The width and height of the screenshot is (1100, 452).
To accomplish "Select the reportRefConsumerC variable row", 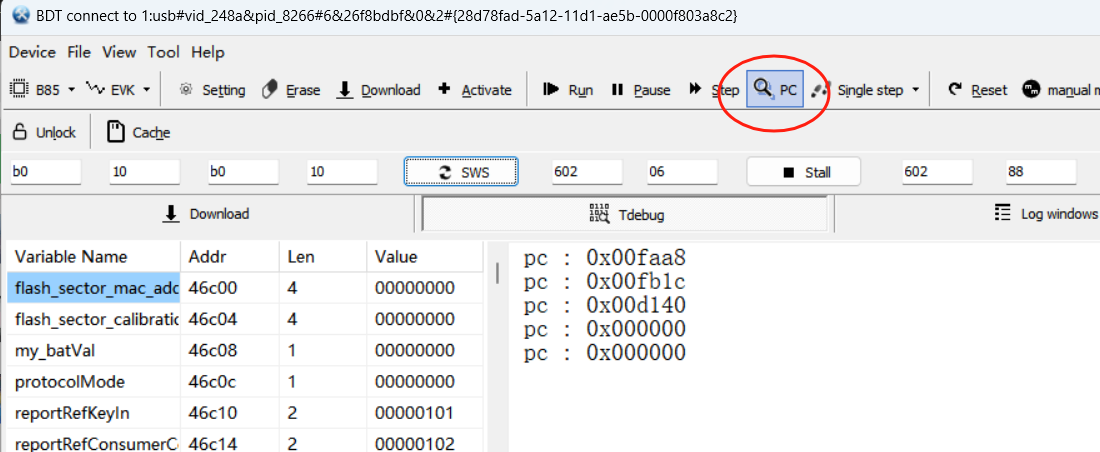I will click(x=245, y=444).
